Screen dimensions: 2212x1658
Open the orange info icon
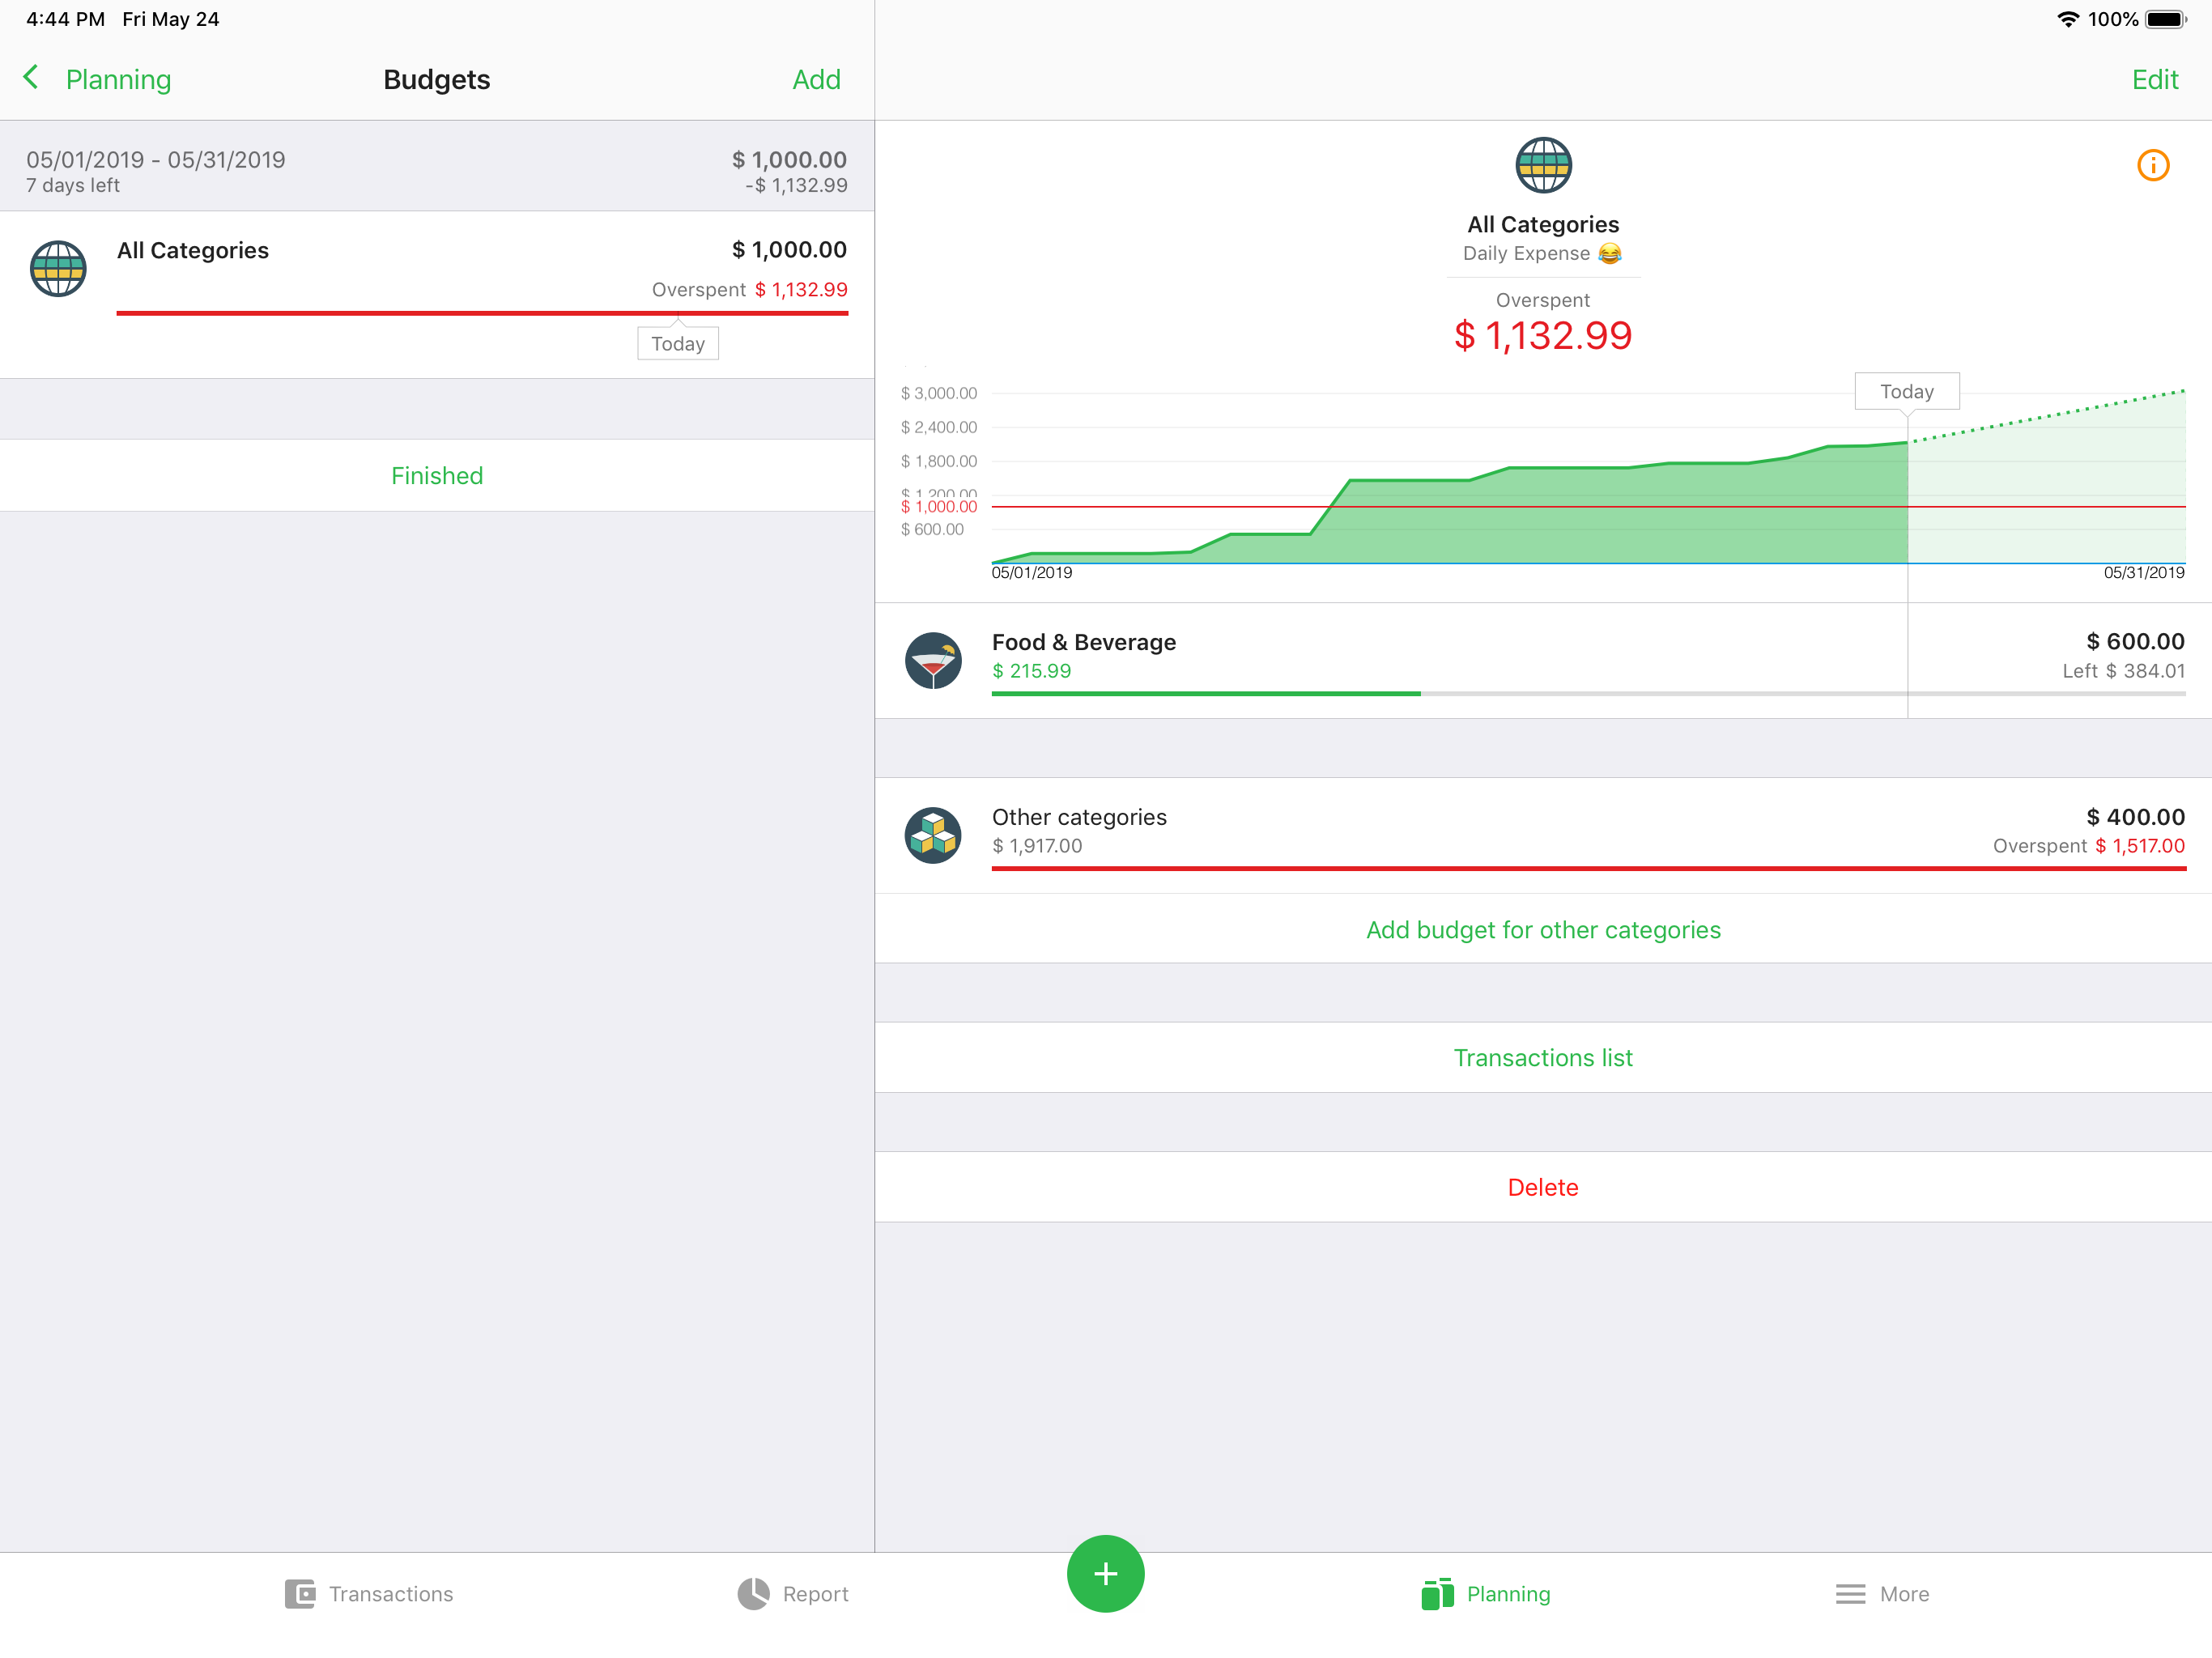click(2153, 165)
